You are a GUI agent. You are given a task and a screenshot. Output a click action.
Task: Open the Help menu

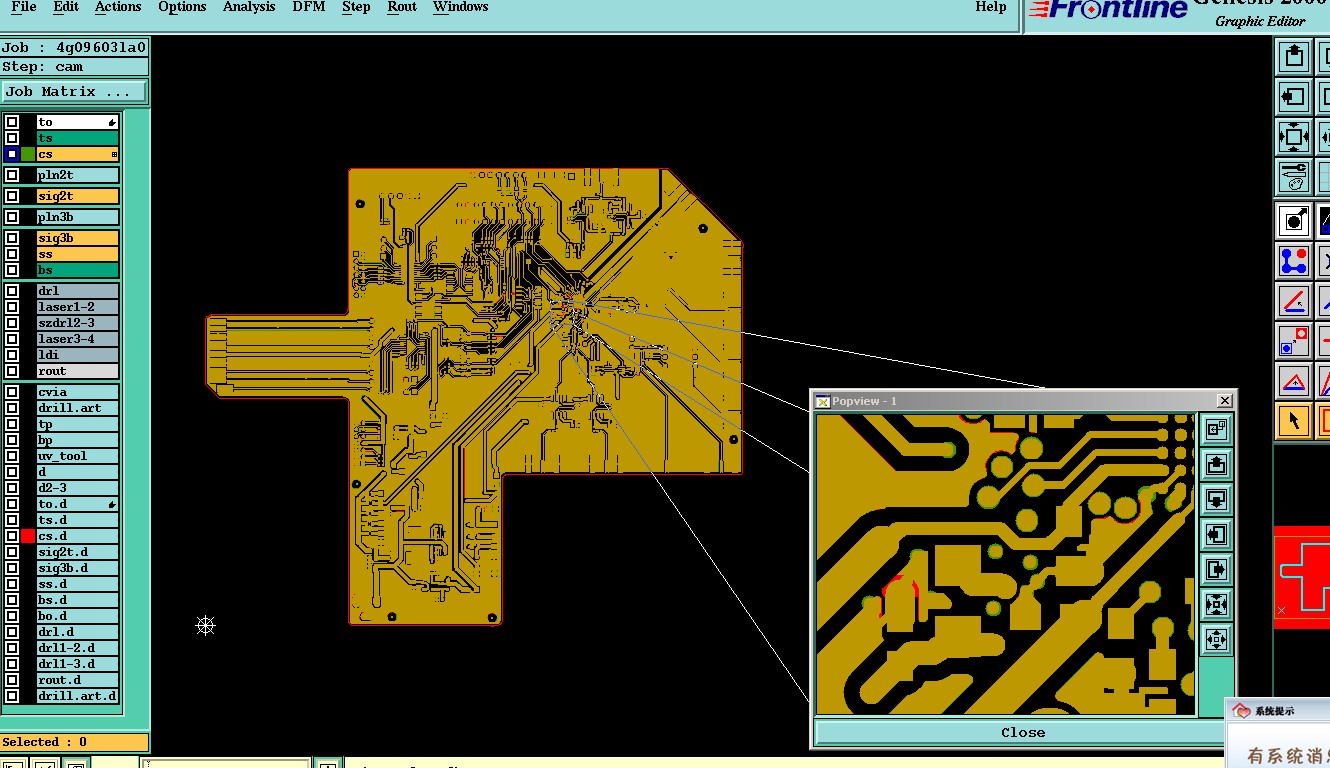991,7
